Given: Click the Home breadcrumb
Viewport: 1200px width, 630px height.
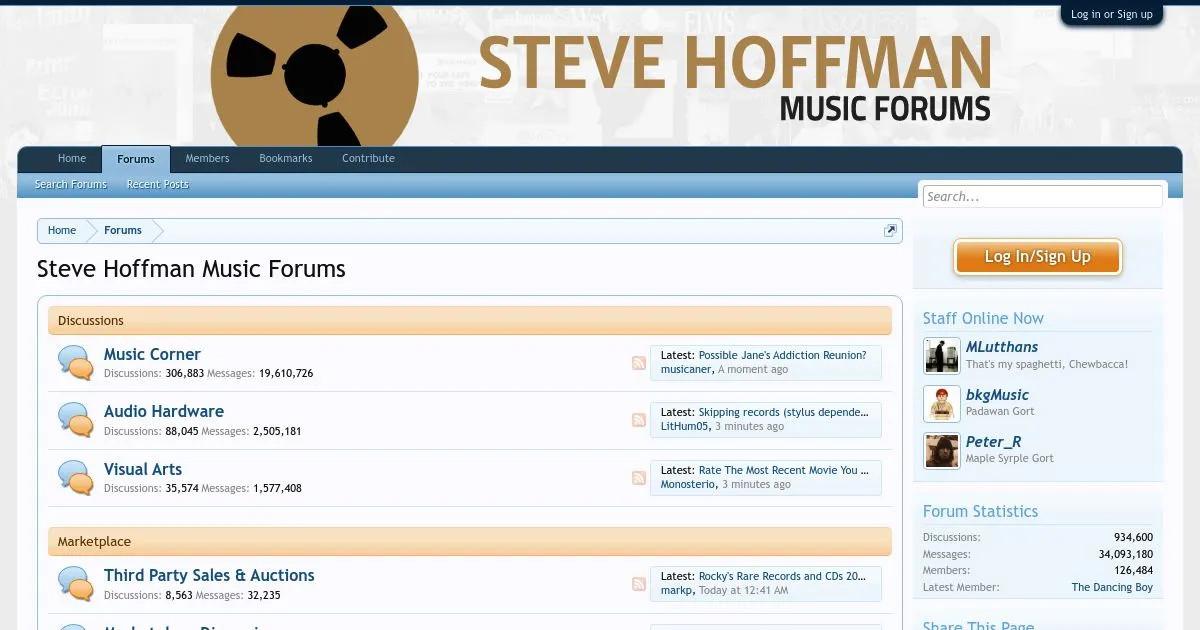Looking at the screenshot, I should coord(62,231).
